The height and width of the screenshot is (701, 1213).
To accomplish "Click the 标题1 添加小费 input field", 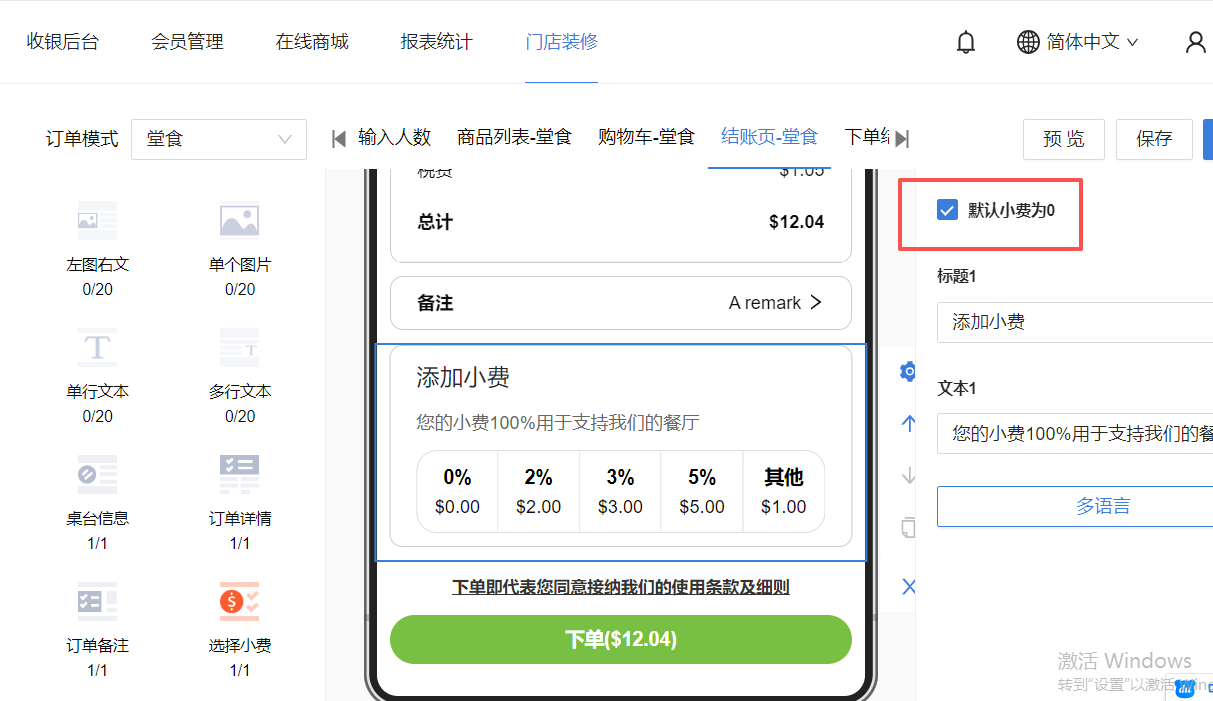I will point(1075,322).
